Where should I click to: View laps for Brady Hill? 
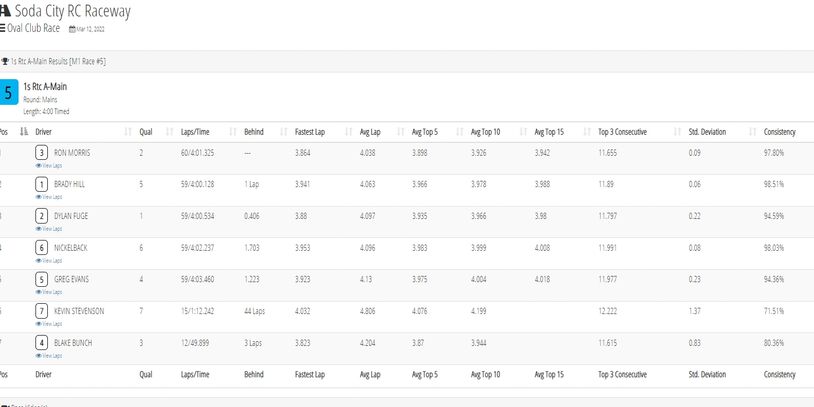coord(49,197)
